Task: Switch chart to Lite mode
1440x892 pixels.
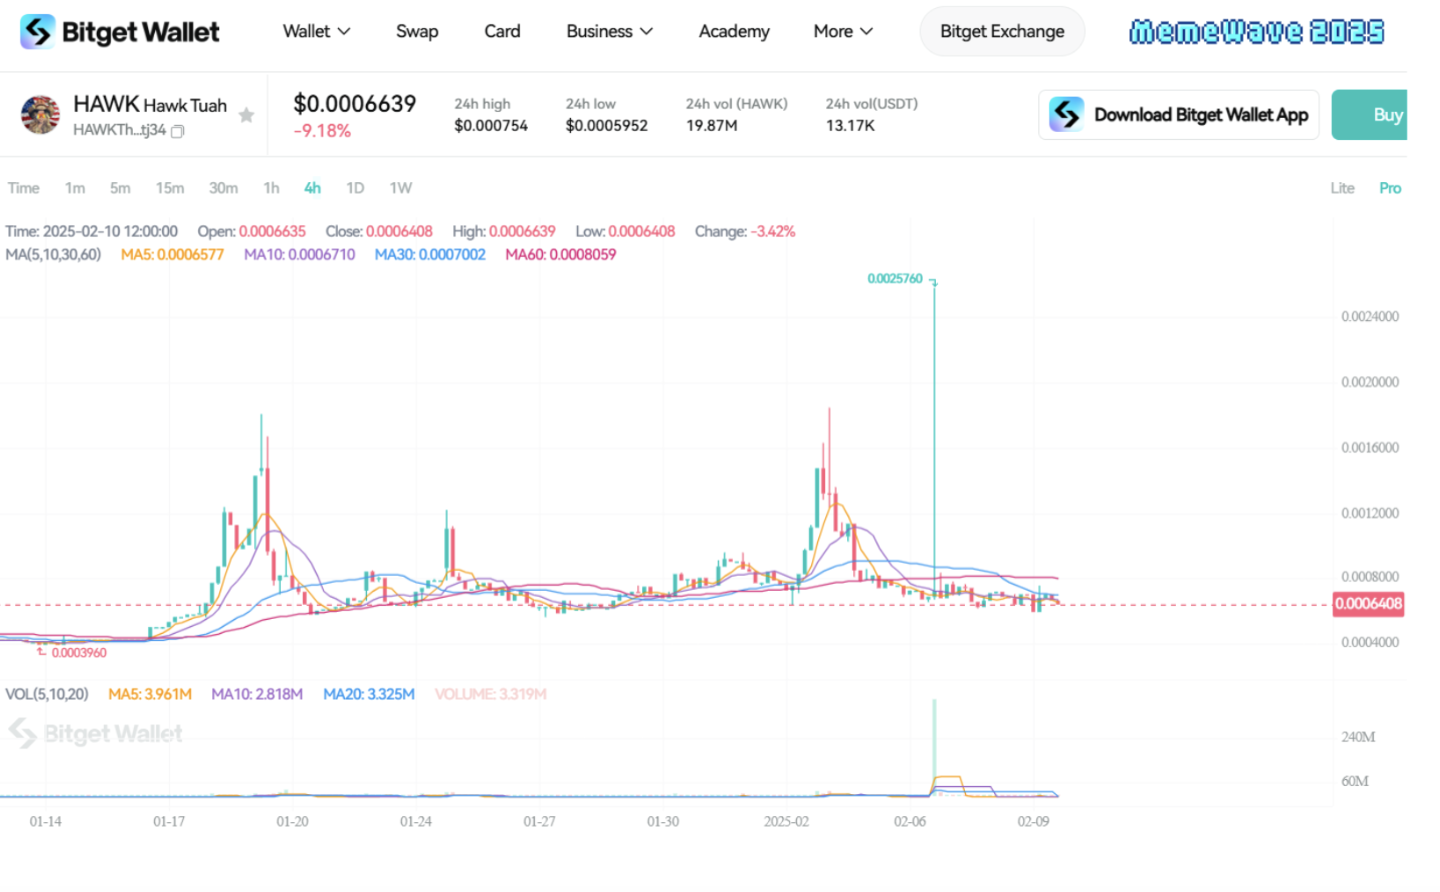Action: point(1342,187)
